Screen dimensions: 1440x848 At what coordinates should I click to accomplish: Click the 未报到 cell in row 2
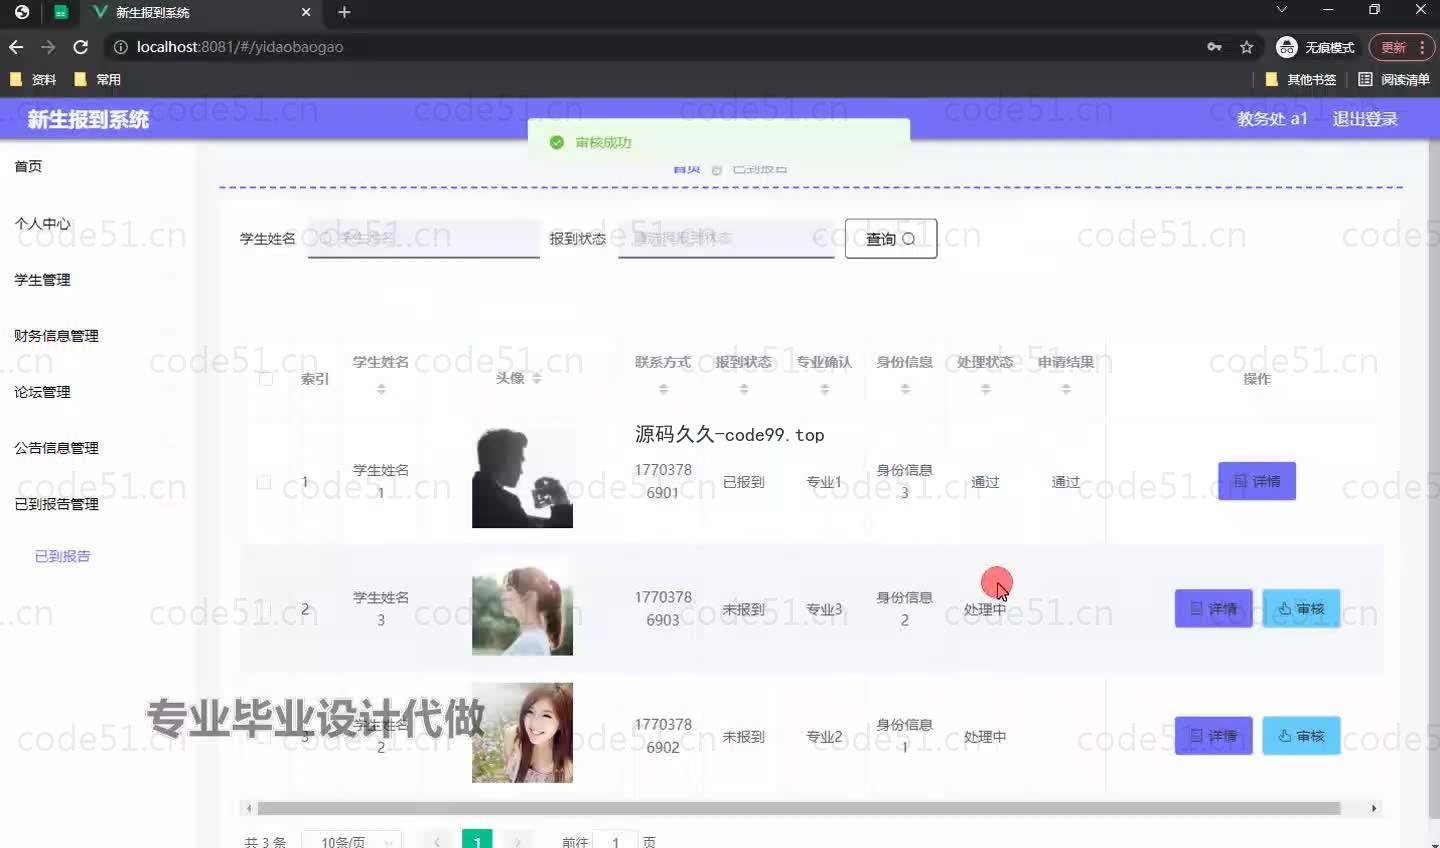click(743, 609)
